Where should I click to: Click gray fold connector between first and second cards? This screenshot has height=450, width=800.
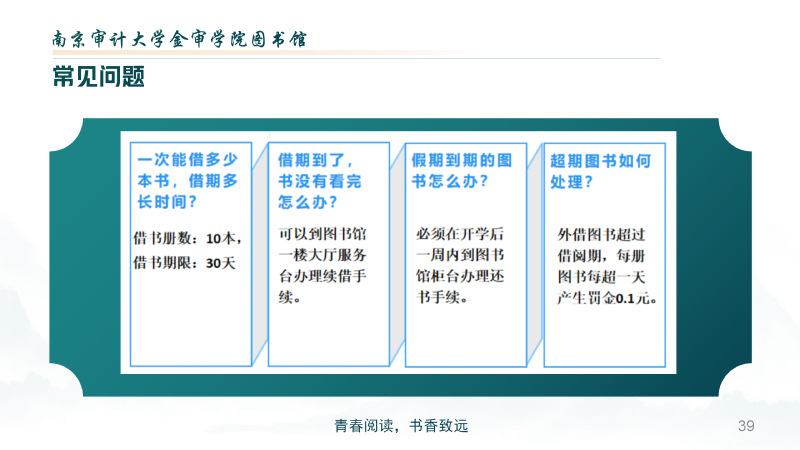pyautogui.click(x=260, y=250)
